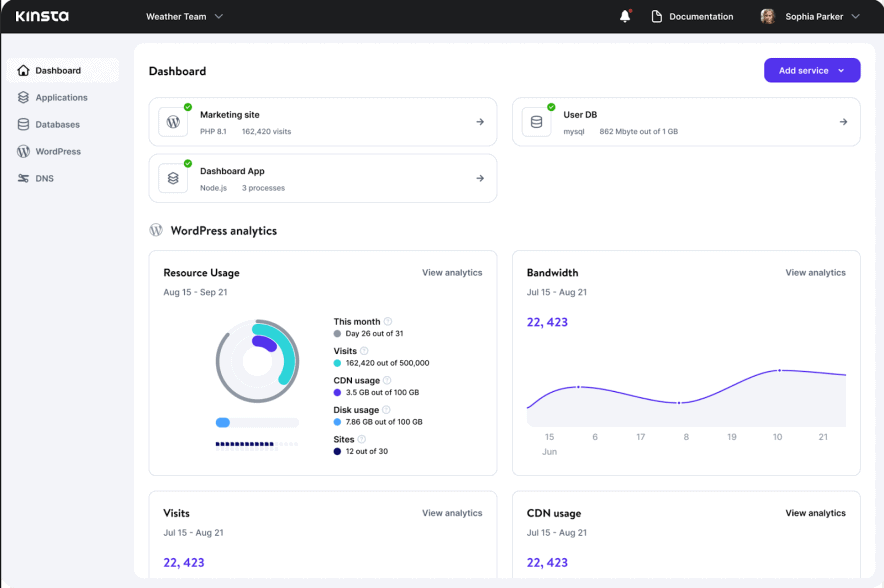
Task: Open the Marketing site card arrow
Action: [x=480, y=121]
